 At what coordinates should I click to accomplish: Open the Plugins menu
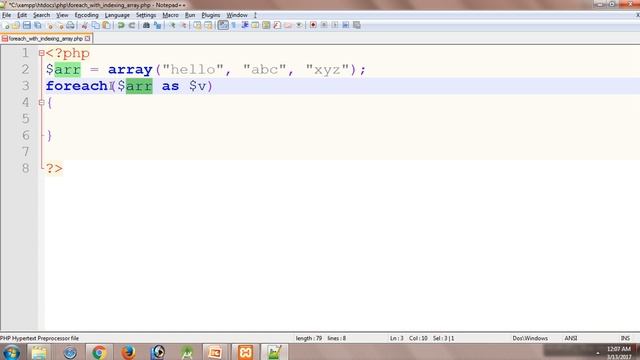click(x=211, y=15)
